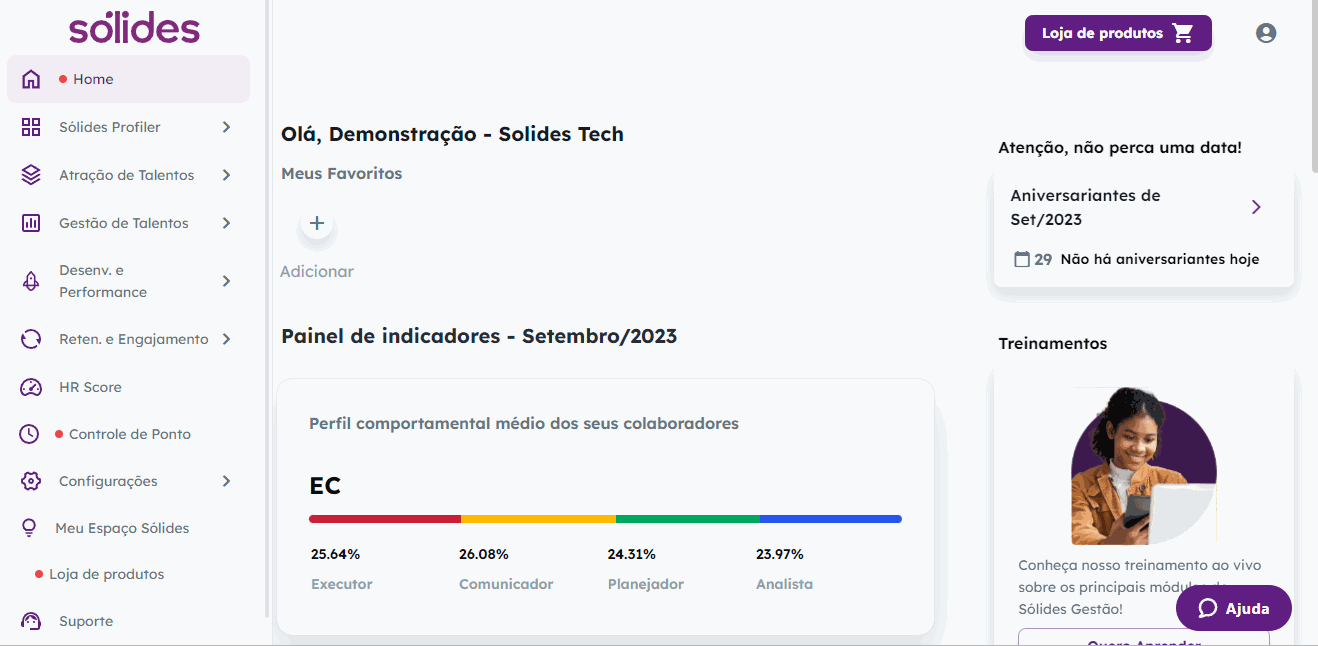Open Loja de produtos in sidebar

click(x=106, y=574)
